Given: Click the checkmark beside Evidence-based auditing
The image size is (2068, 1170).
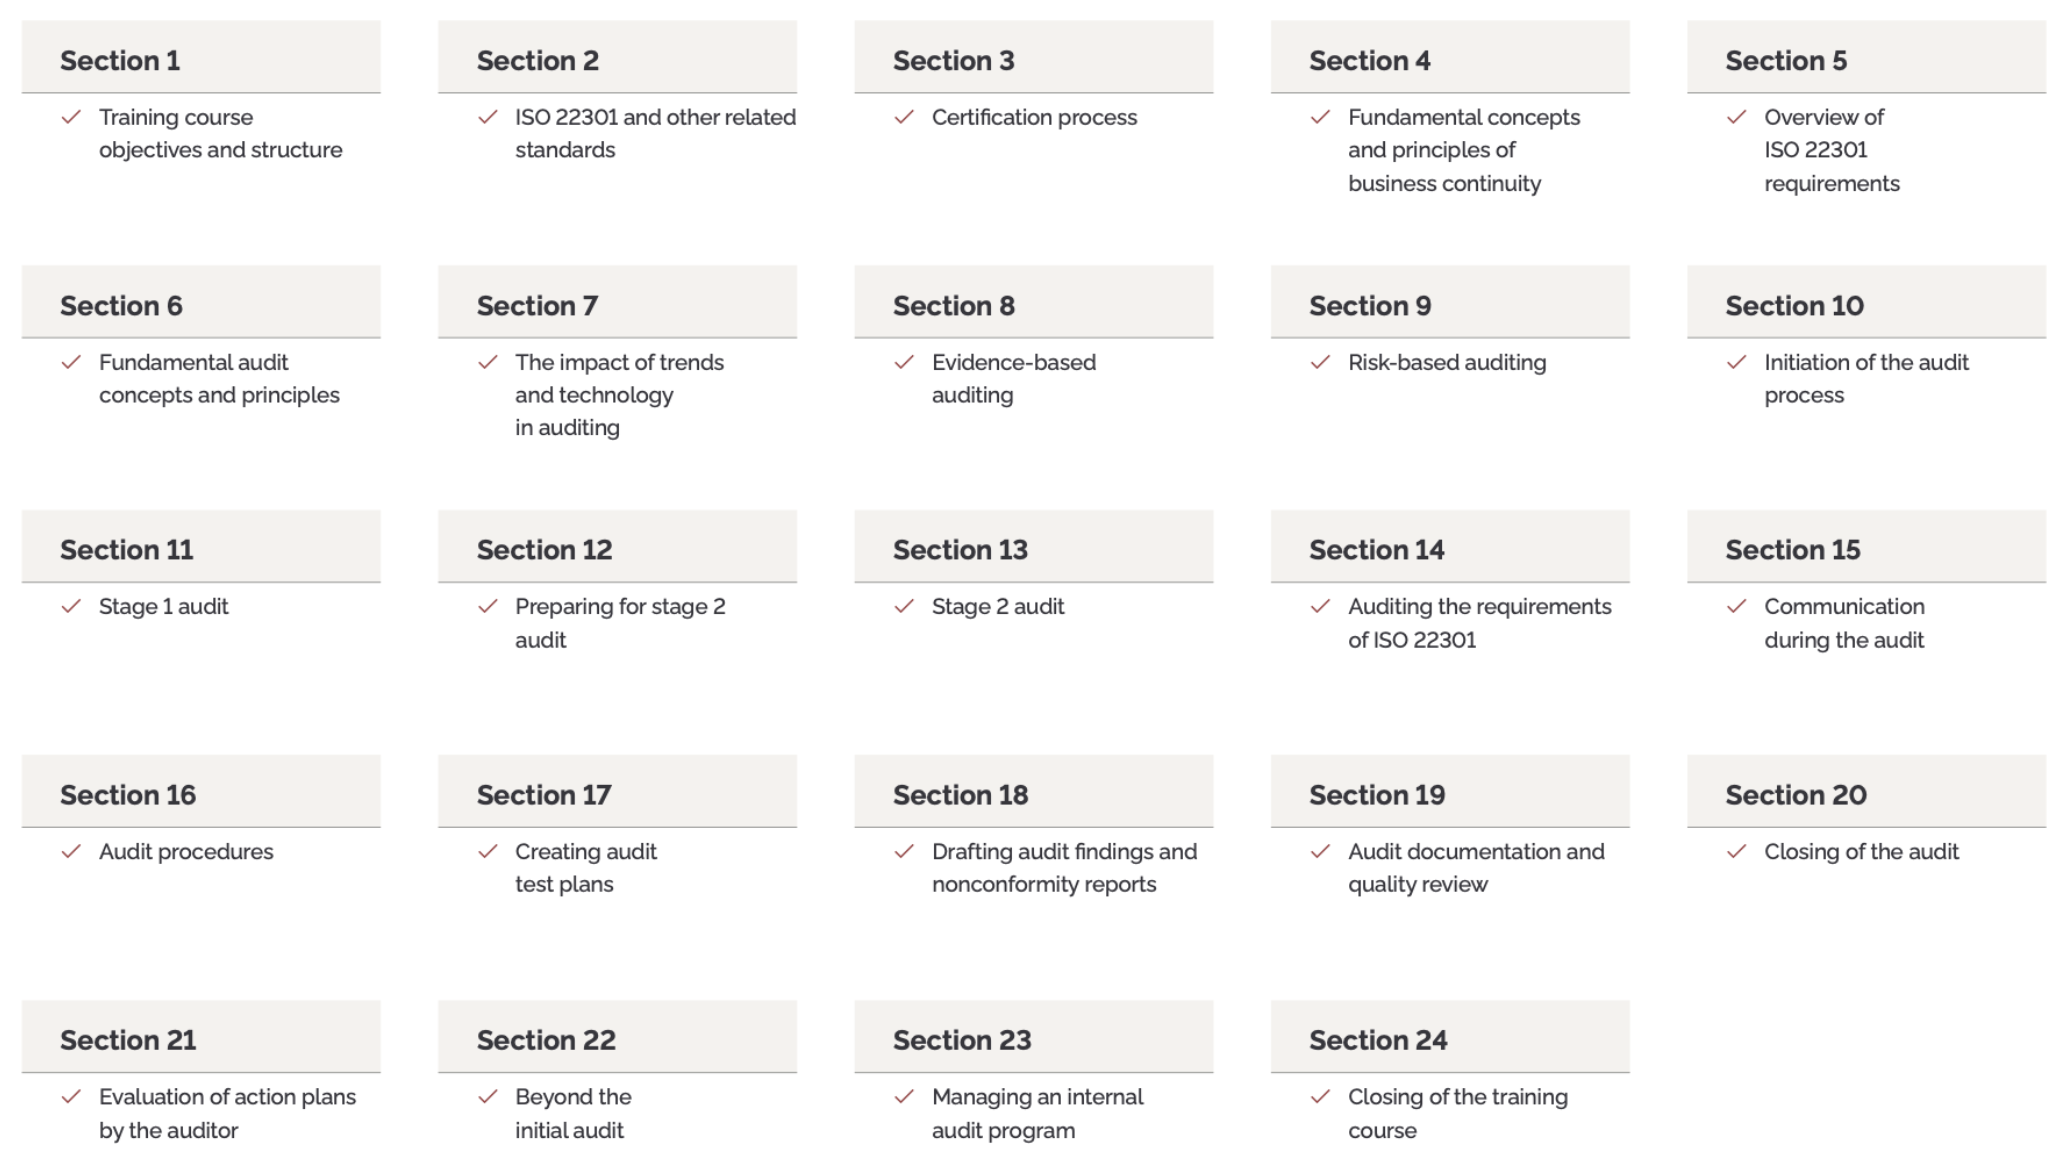Looking at the screenshot, I should (904, 363).
